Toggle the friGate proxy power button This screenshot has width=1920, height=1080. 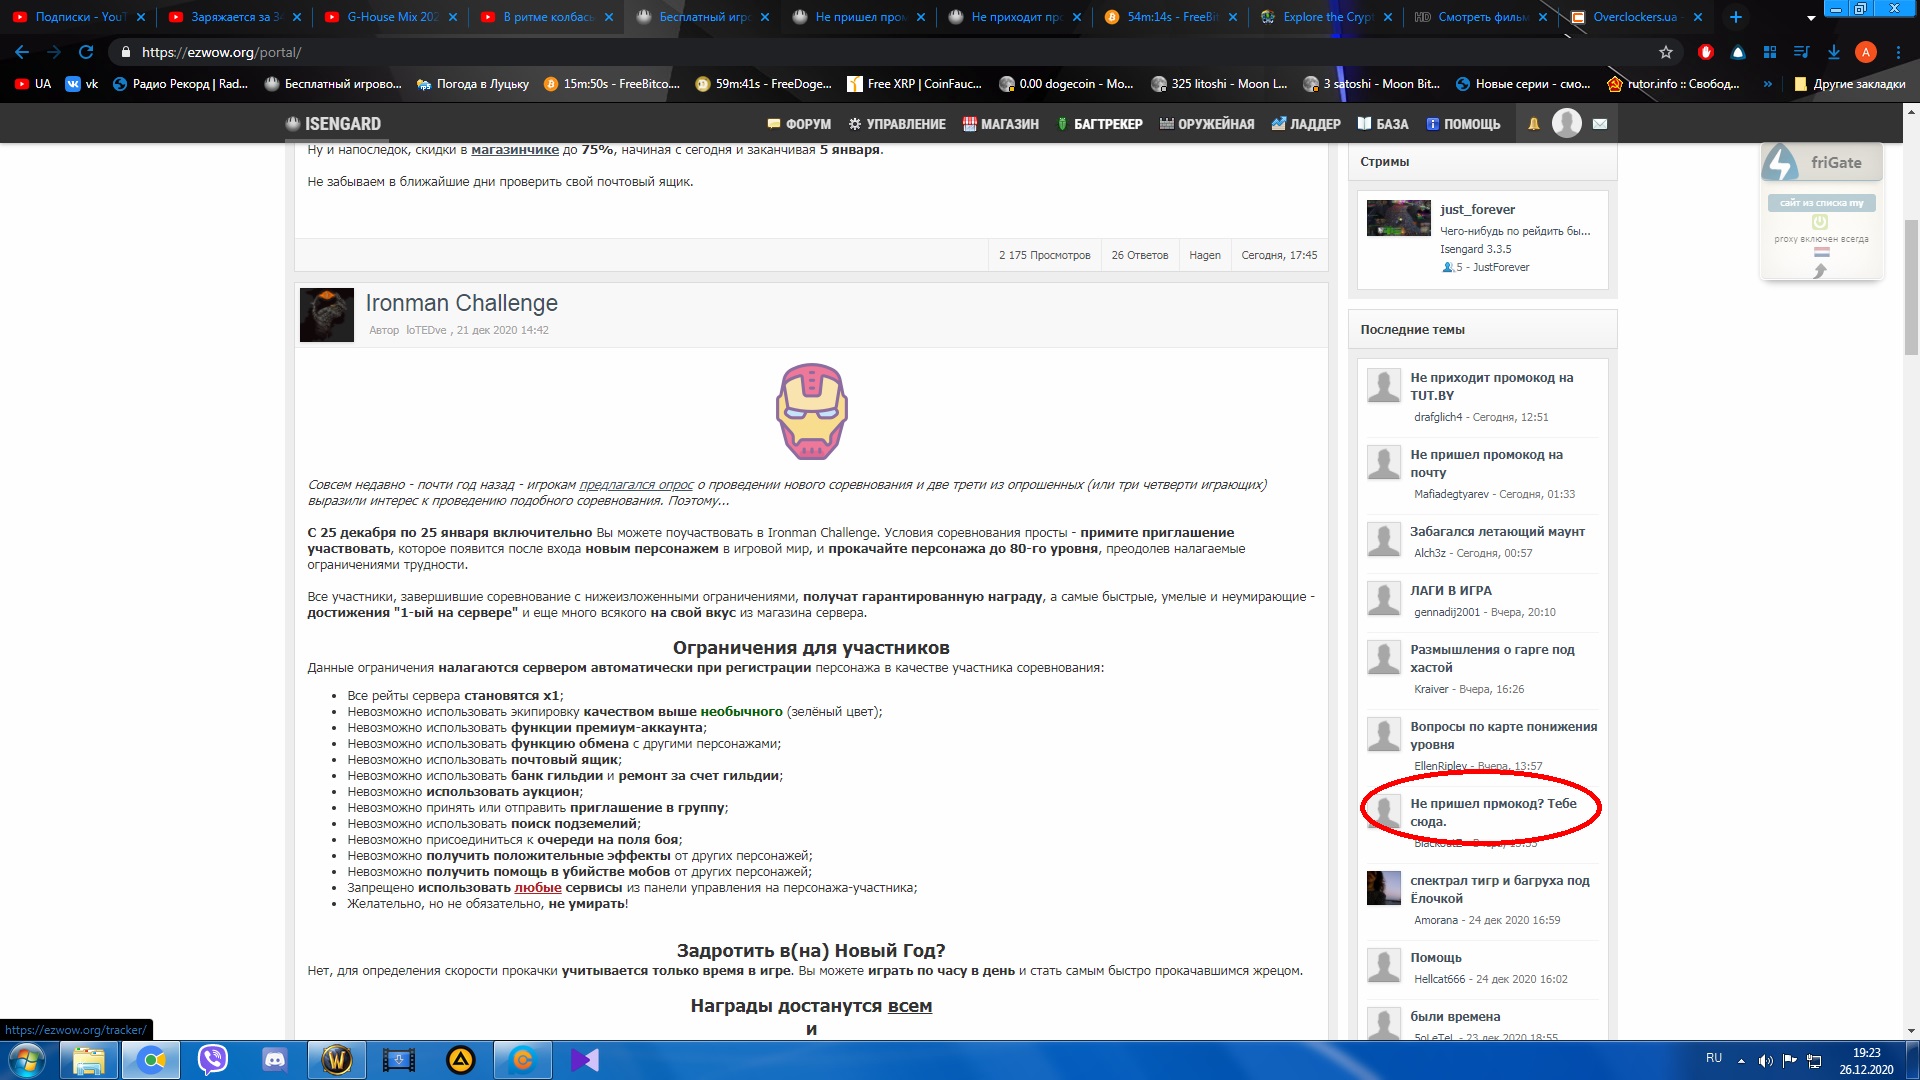[x=1820, y=222]
